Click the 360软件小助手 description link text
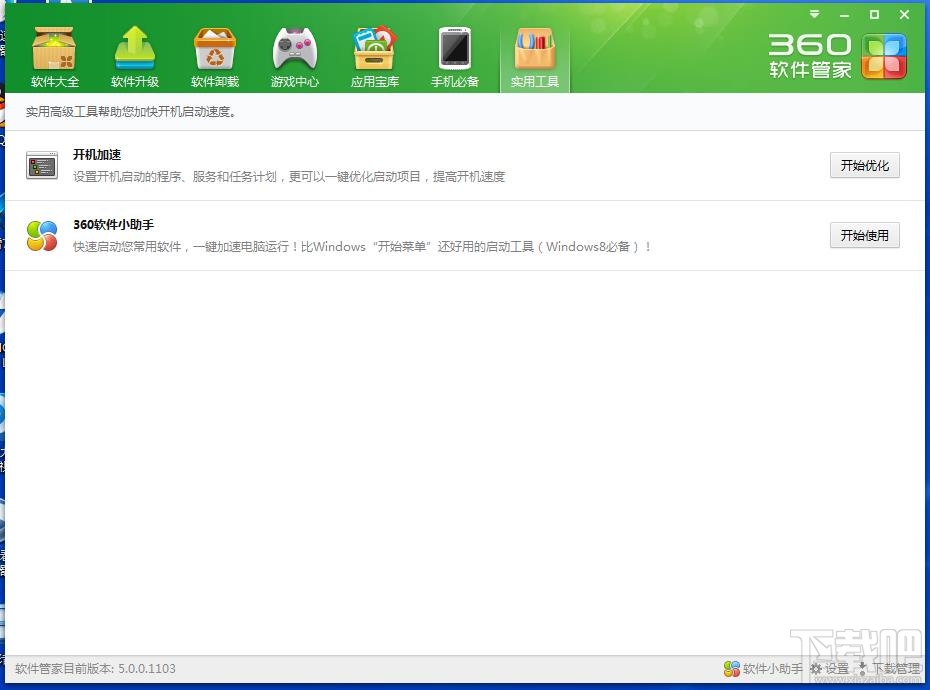Screen dimensions: 930x690 360,246
